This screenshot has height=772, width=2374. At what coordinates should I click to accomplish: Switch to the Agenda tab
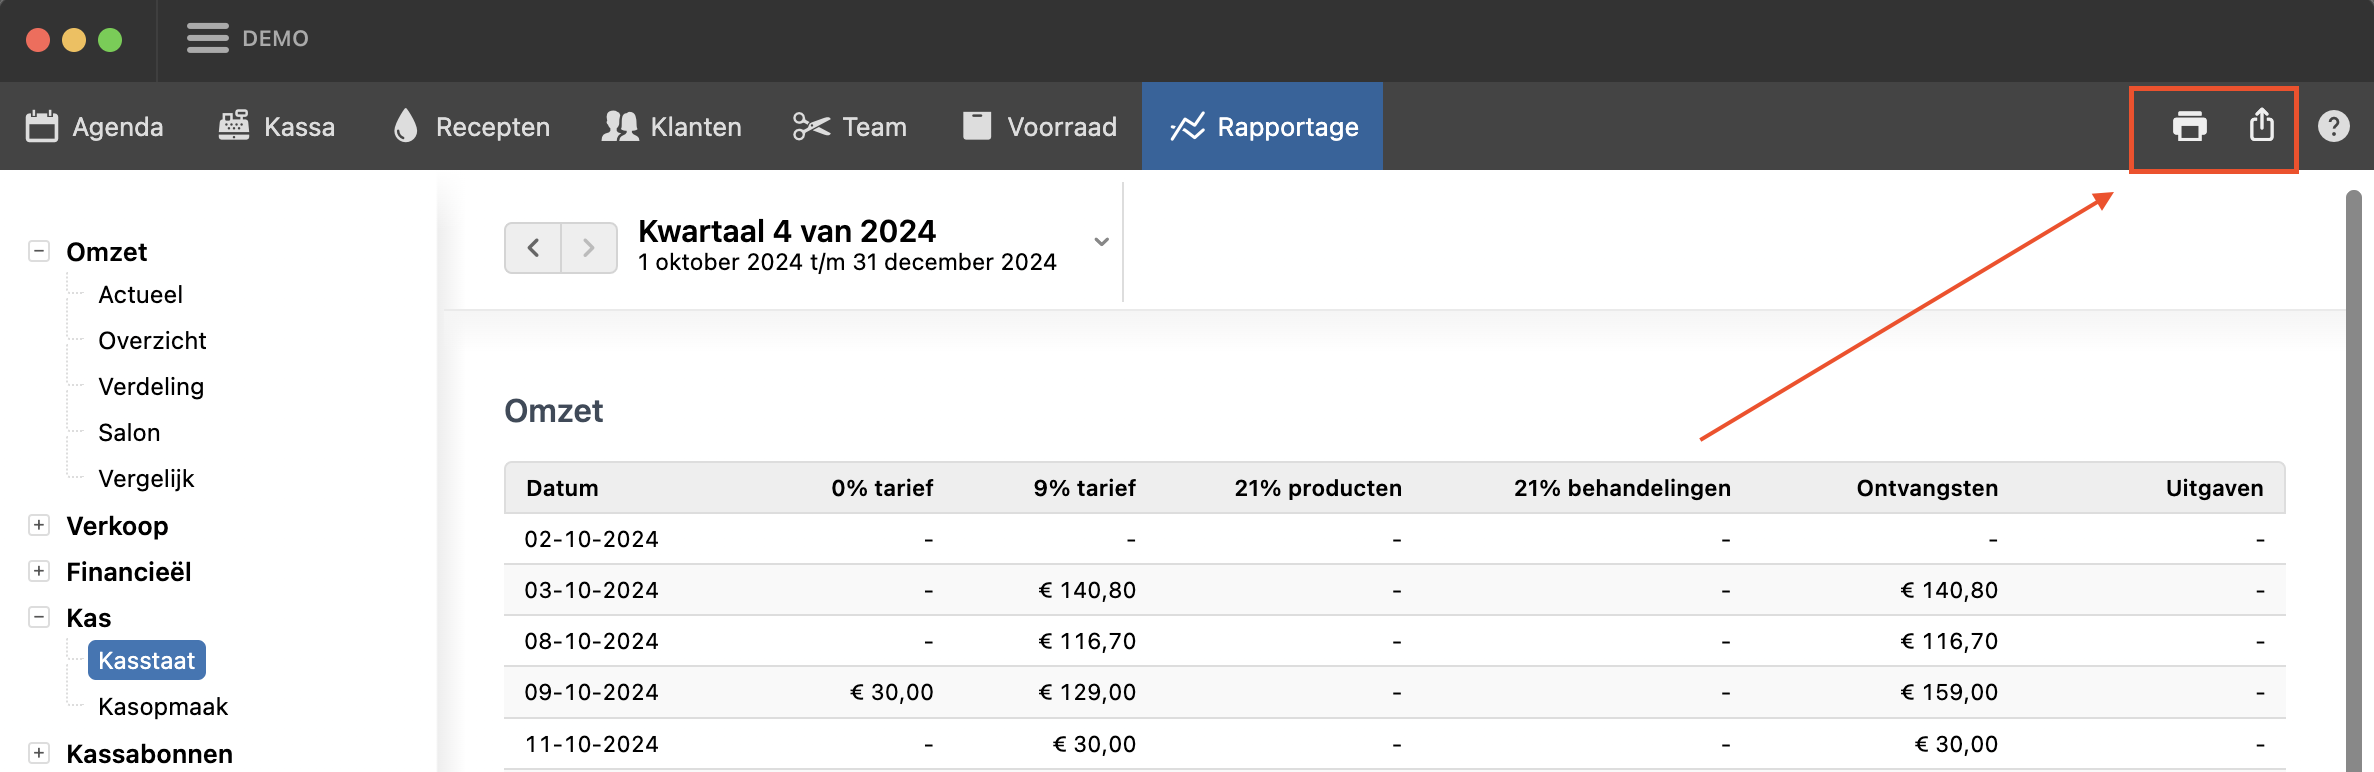(x=95, y=127)
